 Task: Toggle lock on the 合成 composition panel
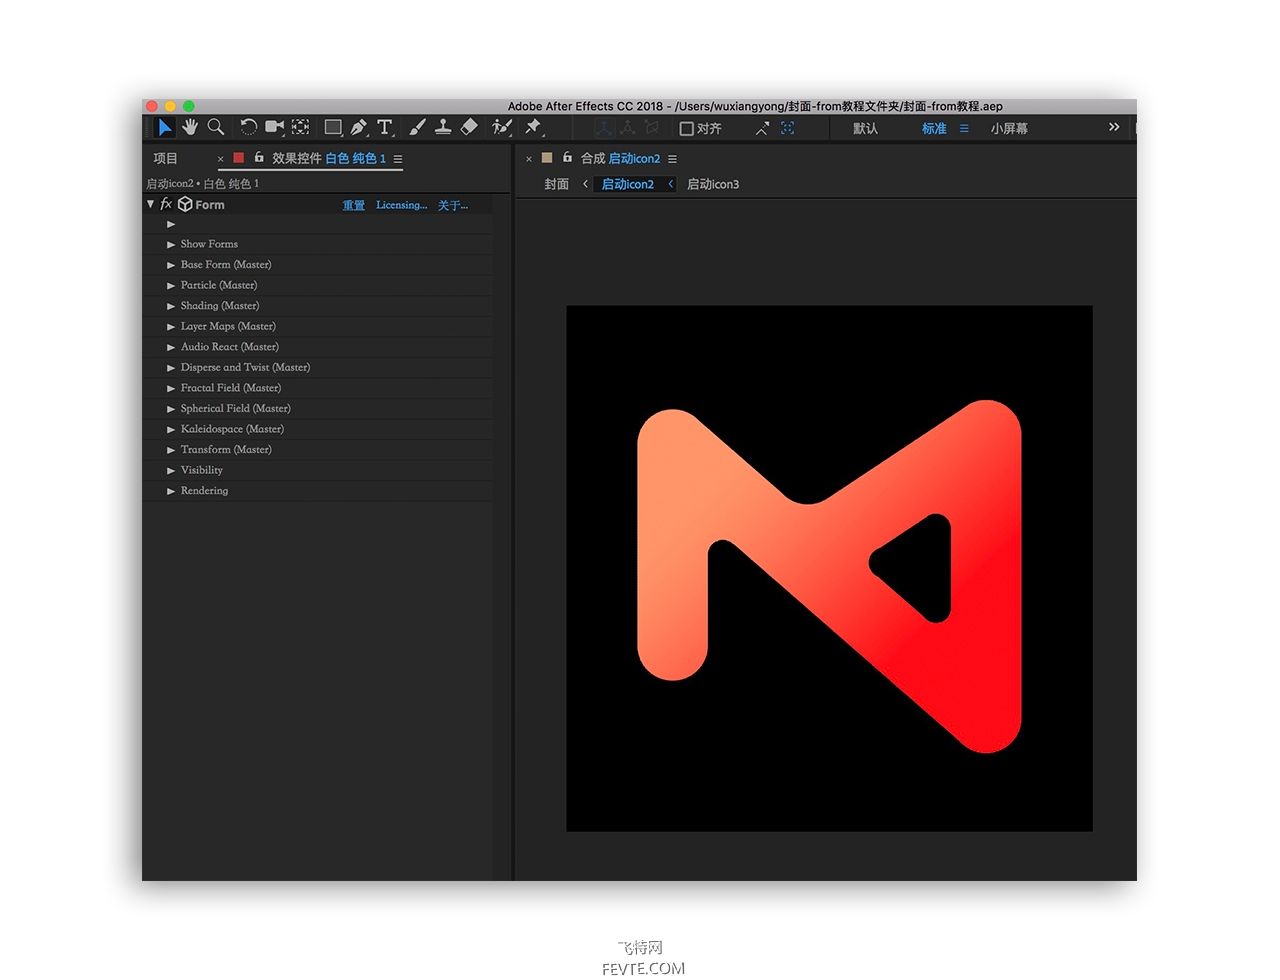567,157
